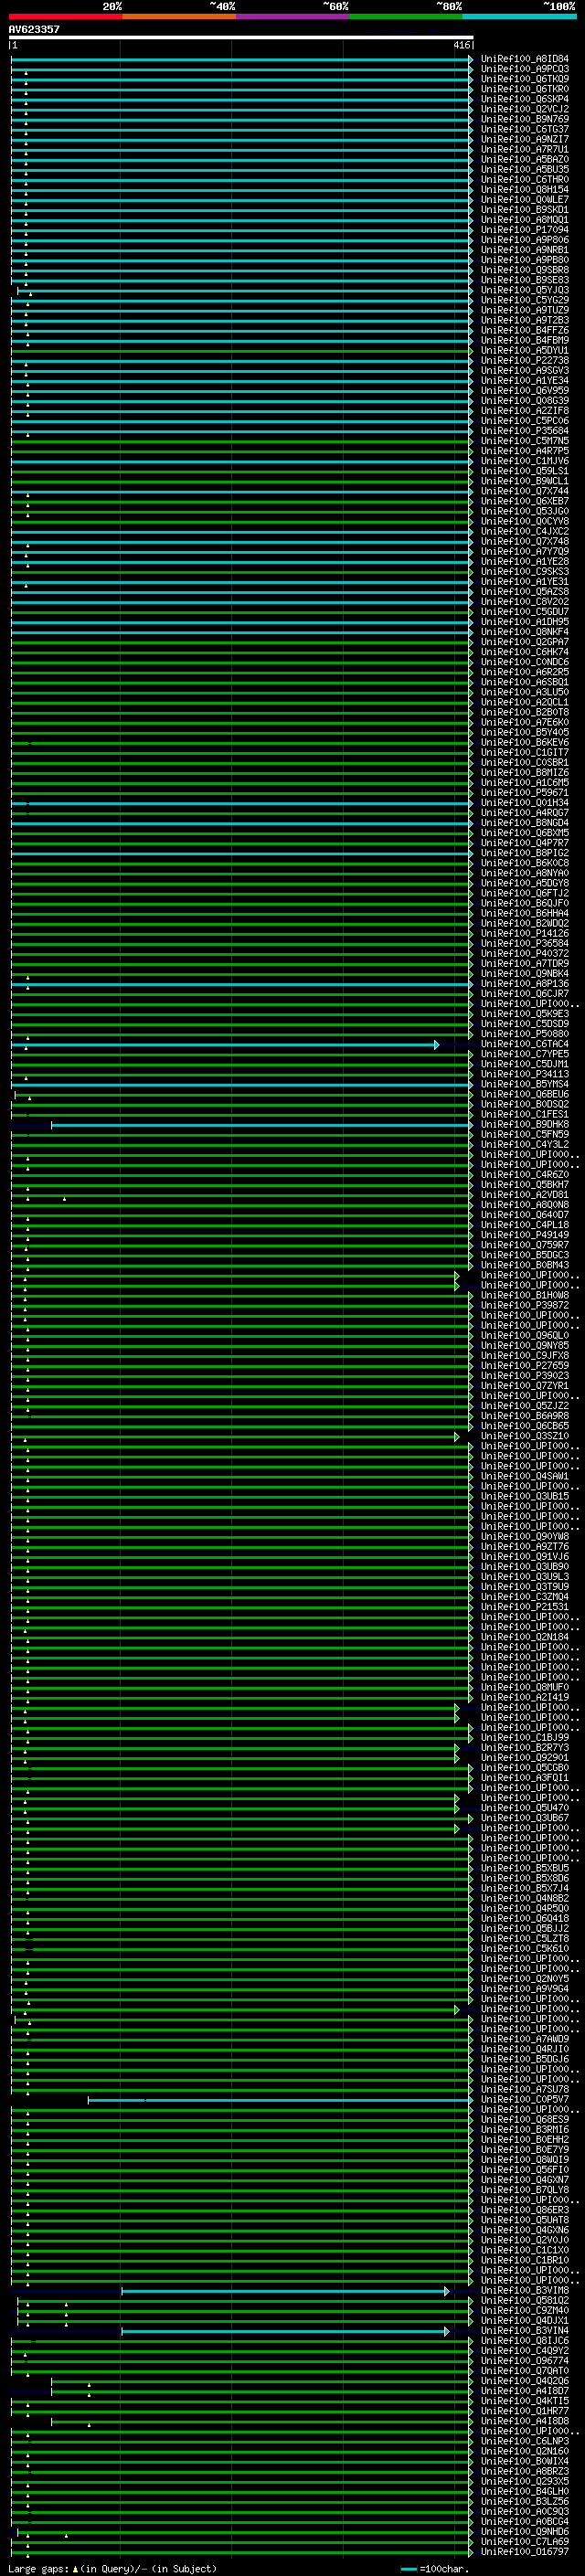Open hit UniRef100_B9N769

525,119
